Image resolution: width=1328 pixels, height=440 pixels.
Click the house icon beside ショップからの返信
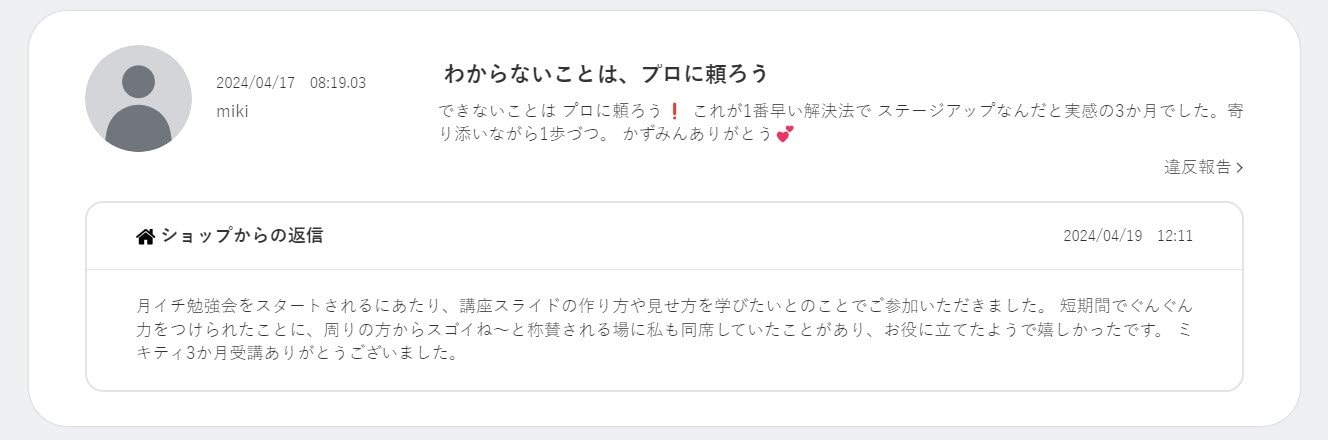tap(145, 236)
